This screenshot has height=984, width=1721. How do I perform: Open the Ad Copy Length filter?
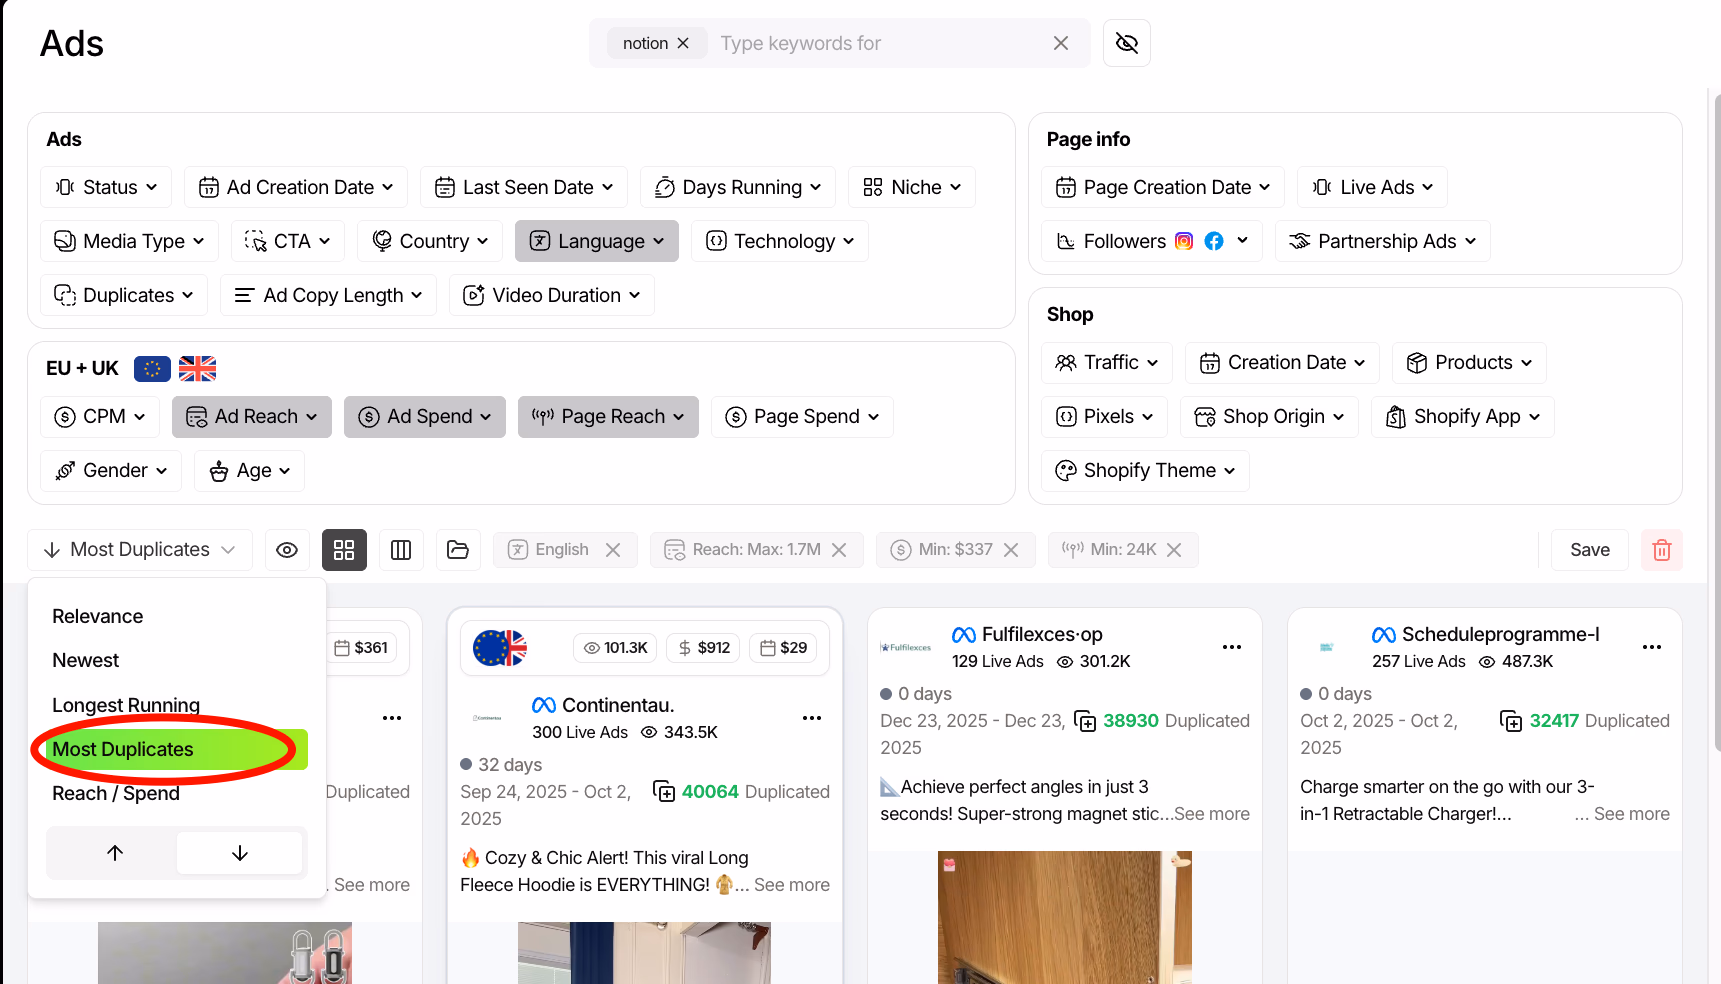tap(328, 295)
